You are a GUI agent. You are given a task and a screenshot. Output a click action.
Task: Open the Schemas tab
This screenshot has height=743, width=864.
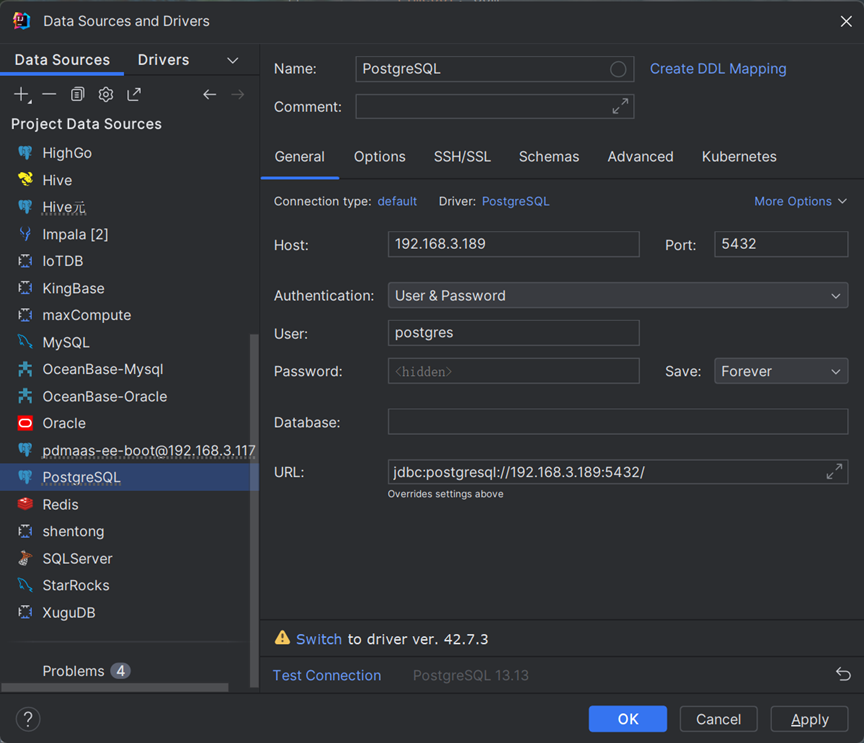[x=548, y=157]
